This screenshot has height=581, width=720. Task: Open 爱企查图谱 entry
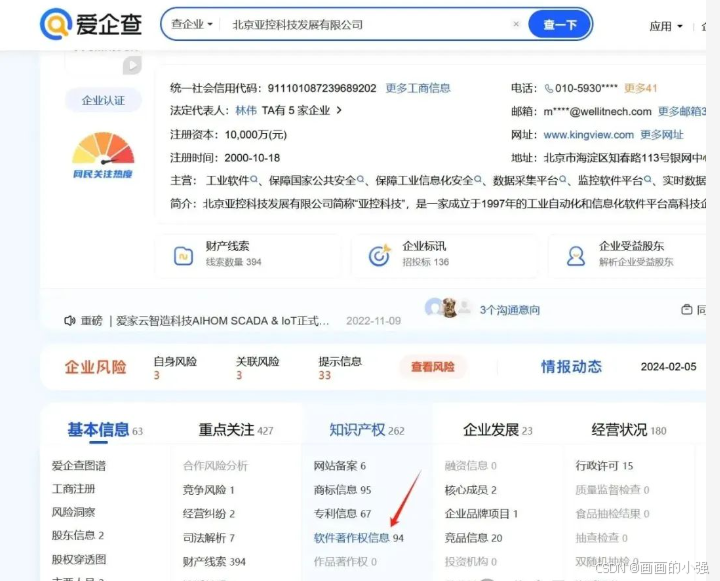(x=79, y=466)
